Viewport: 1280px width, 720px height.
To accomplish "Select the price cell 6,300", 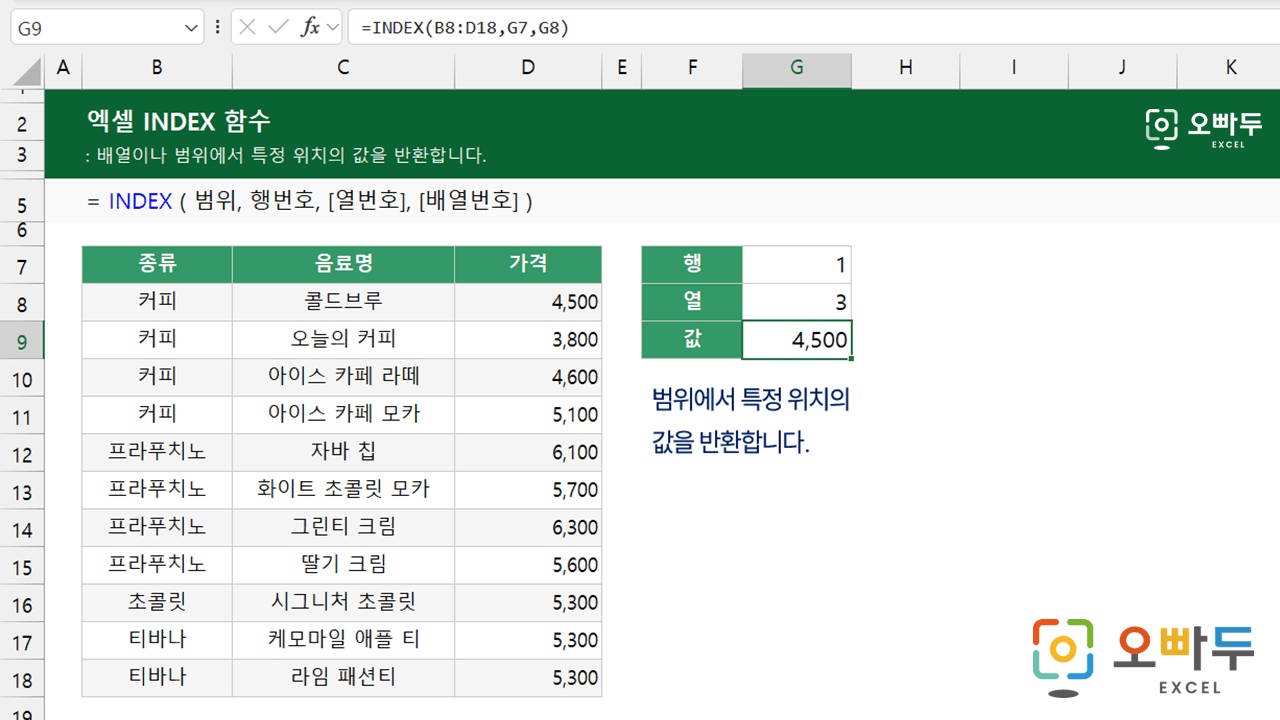I will pos(528,527).
